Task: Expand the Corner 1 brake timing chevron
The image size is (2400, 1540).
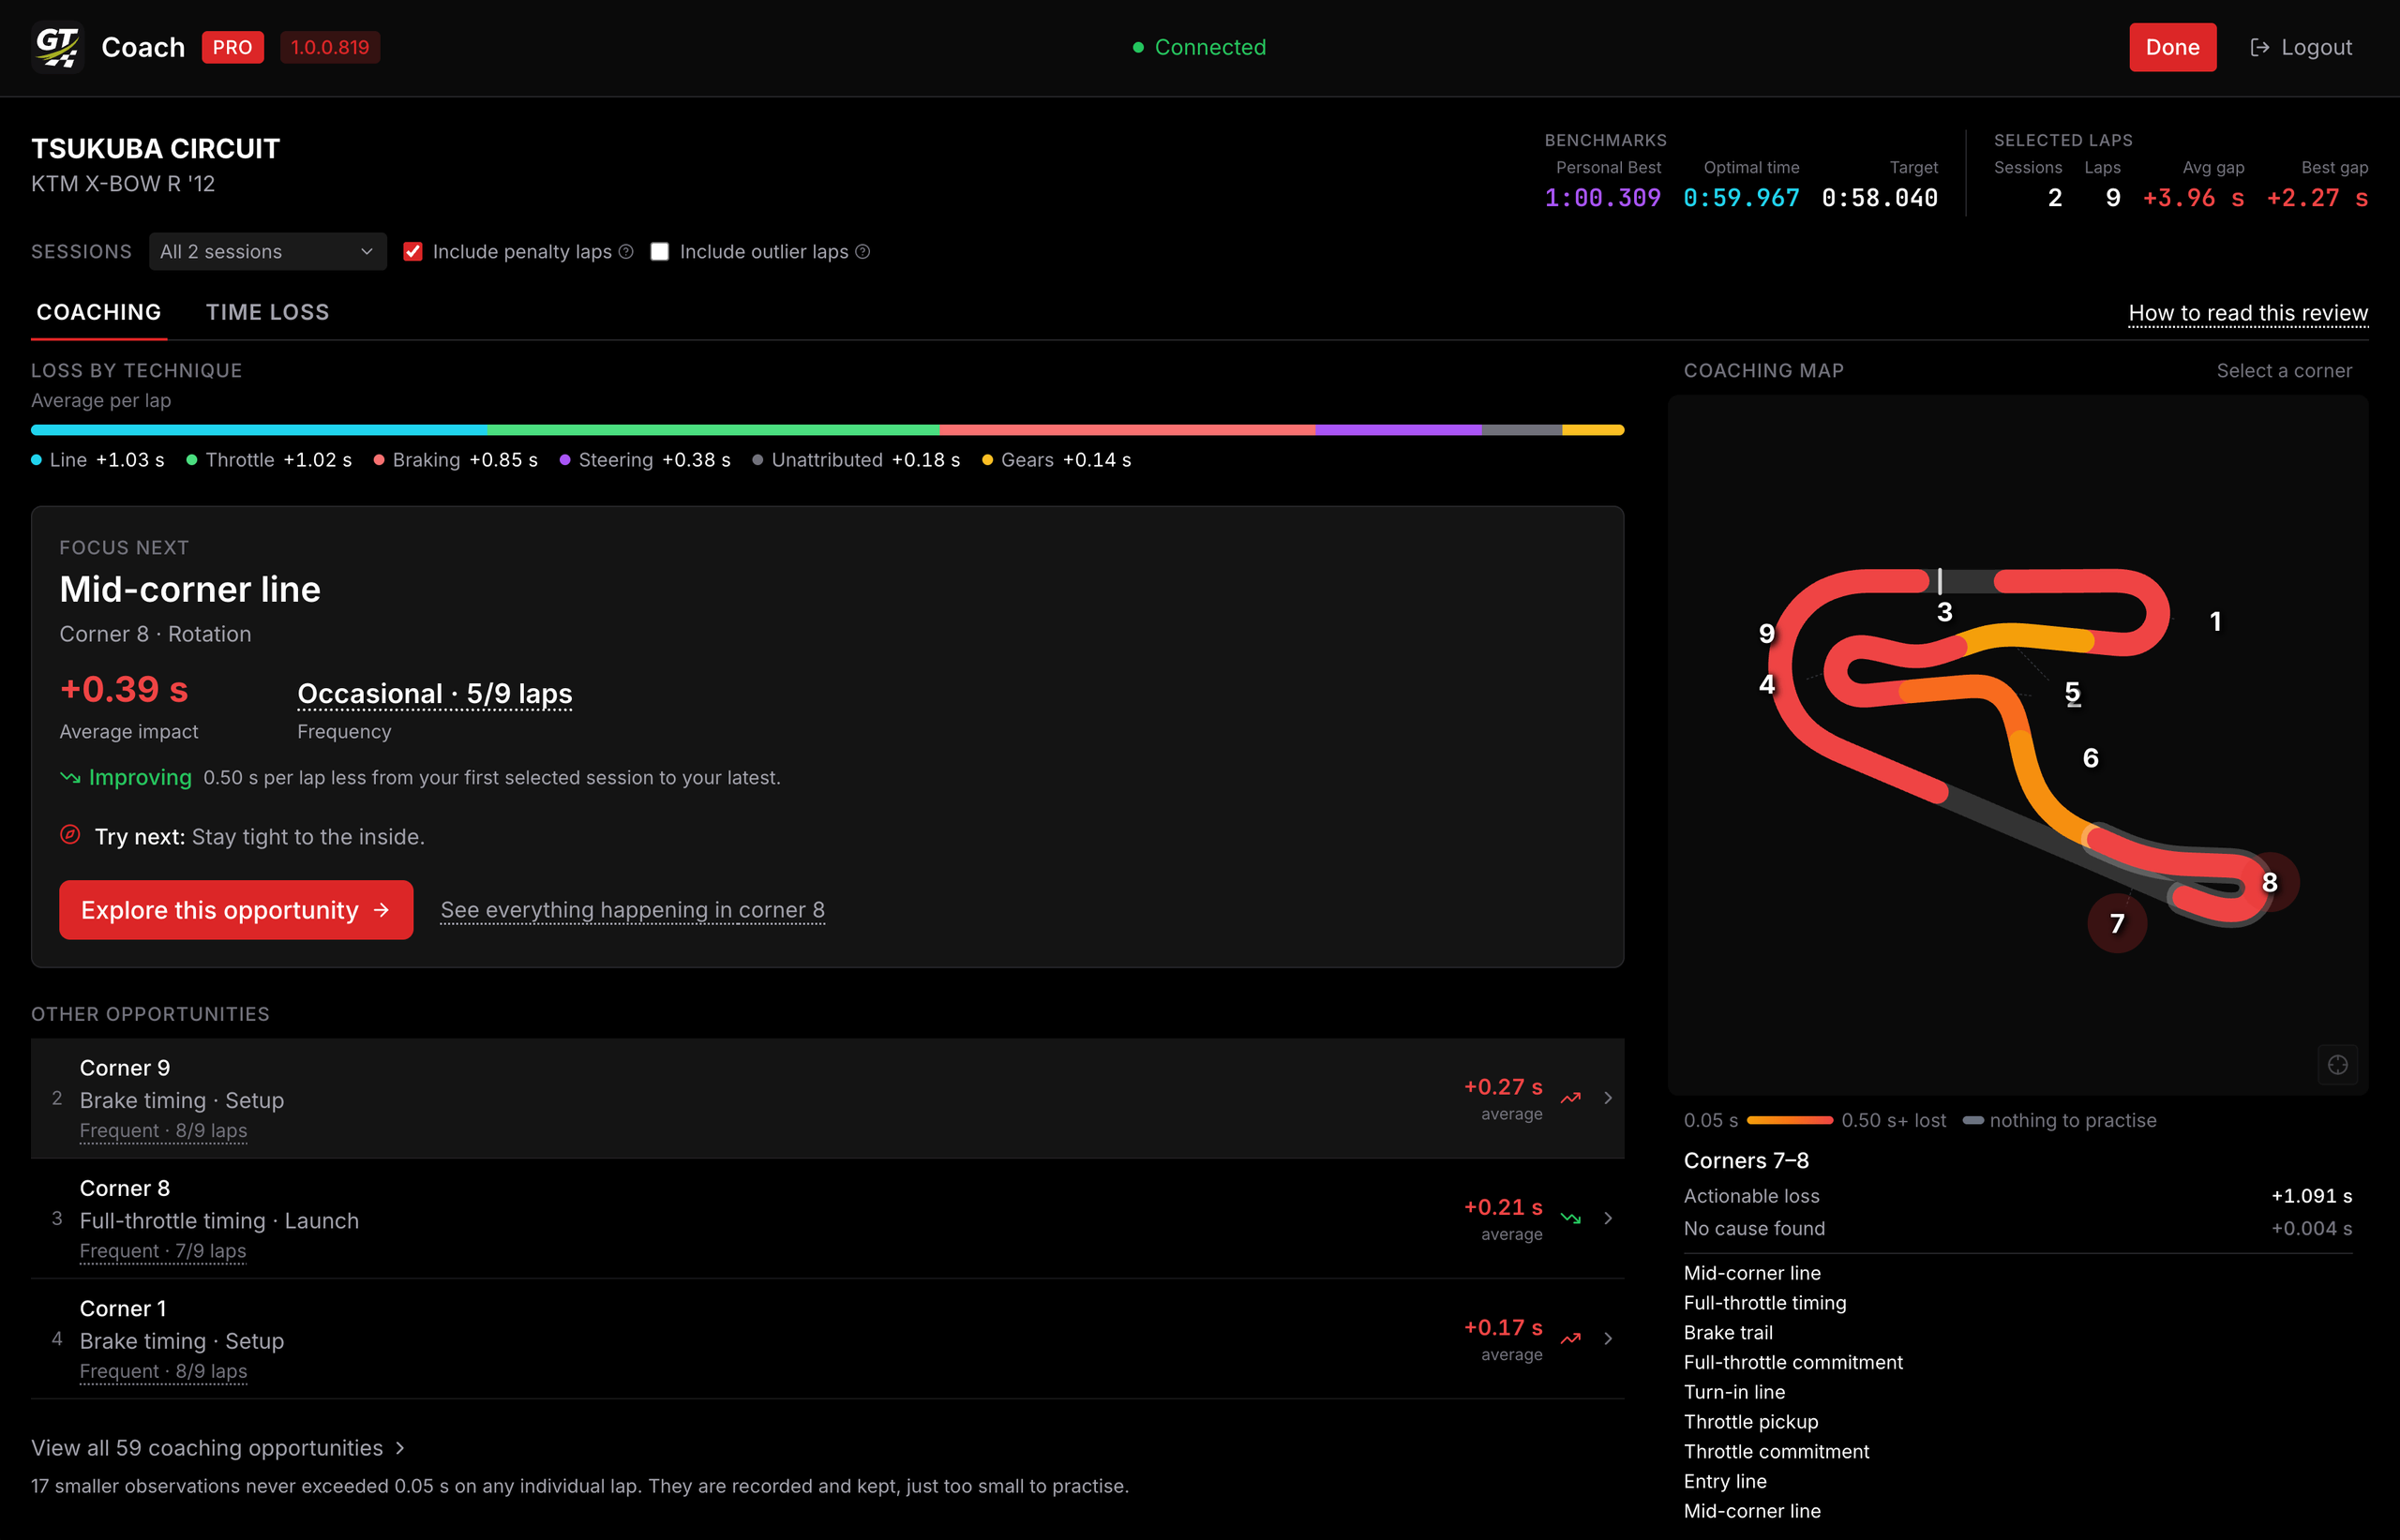Action: pyautogui.click(x=1608, y=1339)
